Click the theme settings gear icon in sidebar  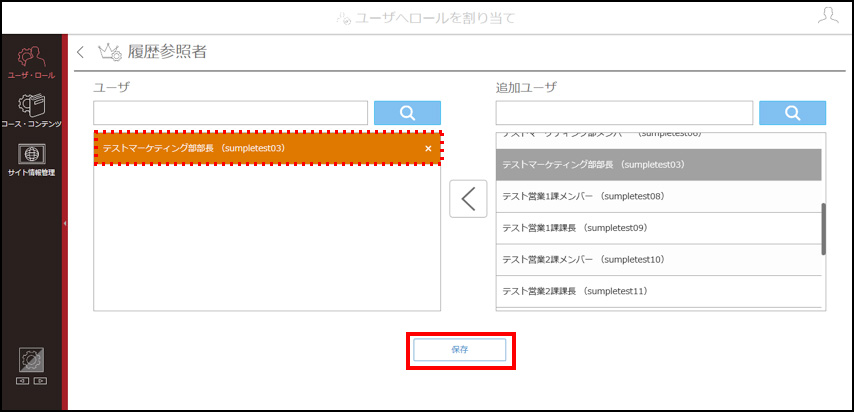tap(31, 360)
